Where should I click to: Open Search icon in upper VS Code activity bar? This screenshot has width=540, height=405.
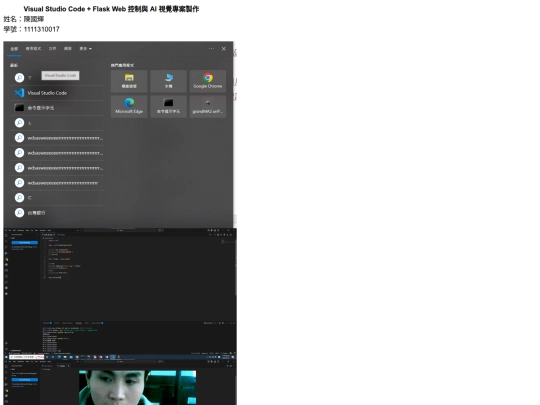pos(6,241)
